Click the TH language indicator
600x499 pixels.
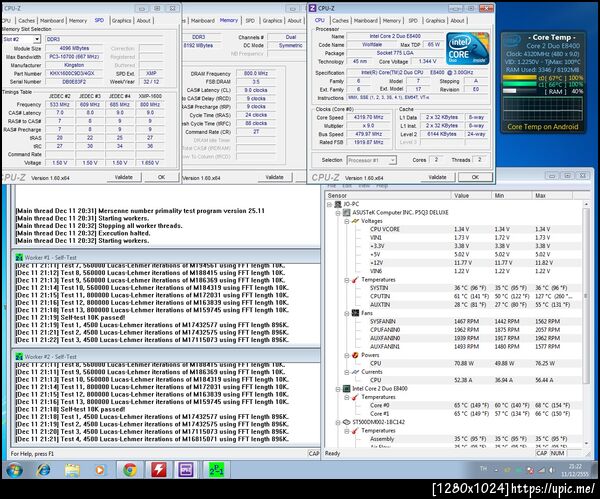(483, 468)
